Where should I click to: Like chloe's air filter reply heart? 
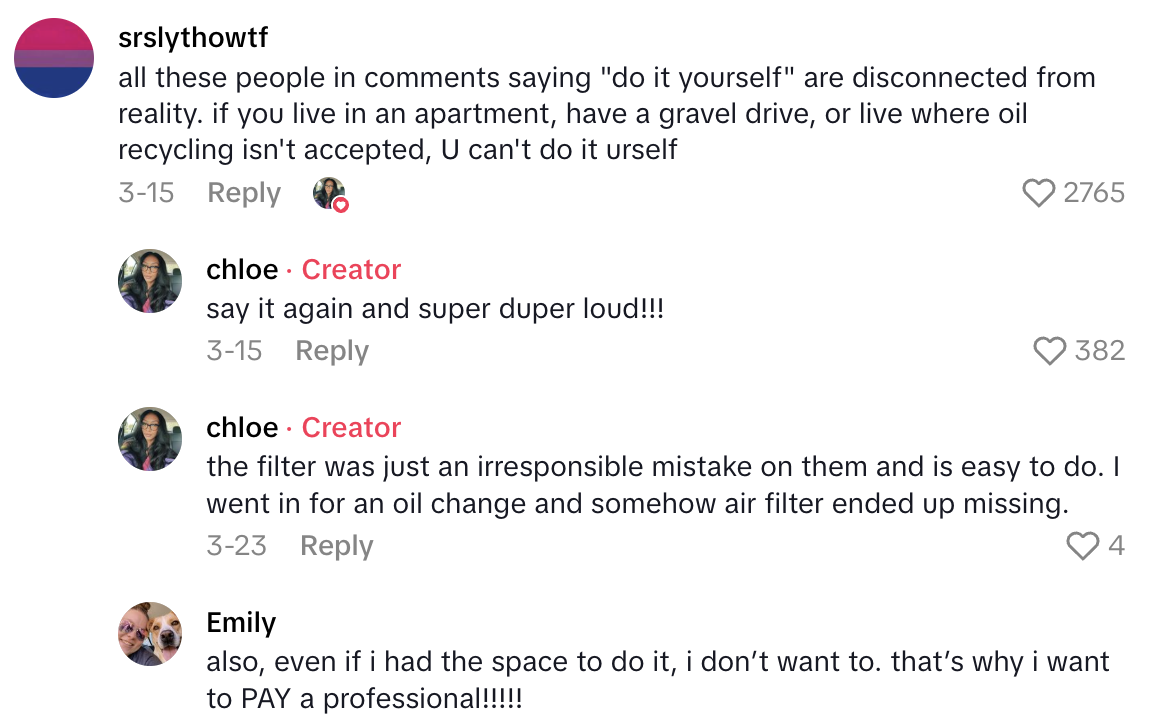tap(1083, 546)
